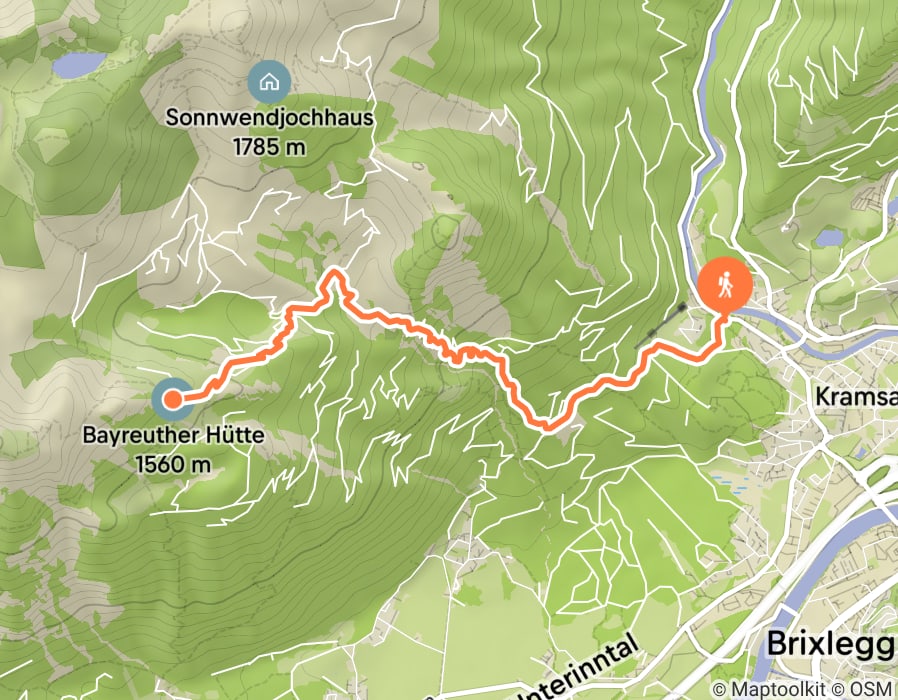
Task: Click the cable car line symbol near the start
Action: (660, 327)
